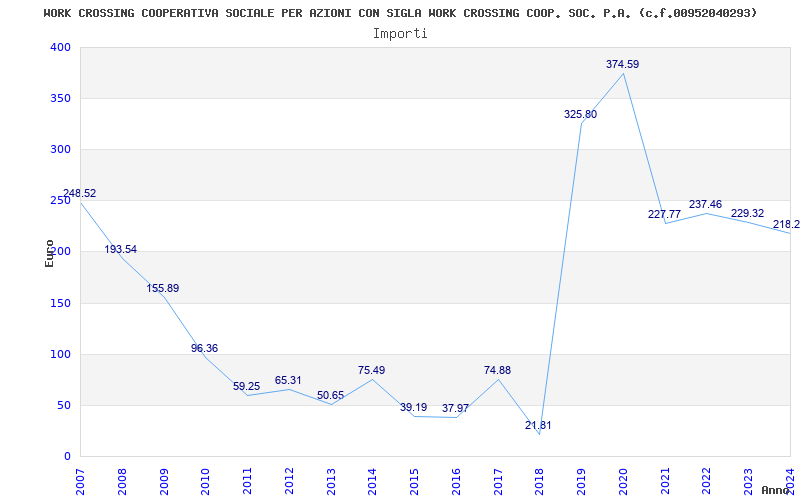The width and height of the screenshot is (800, 500).
Task: Click the 150 y-axis tick label
Action: point(60,303)
